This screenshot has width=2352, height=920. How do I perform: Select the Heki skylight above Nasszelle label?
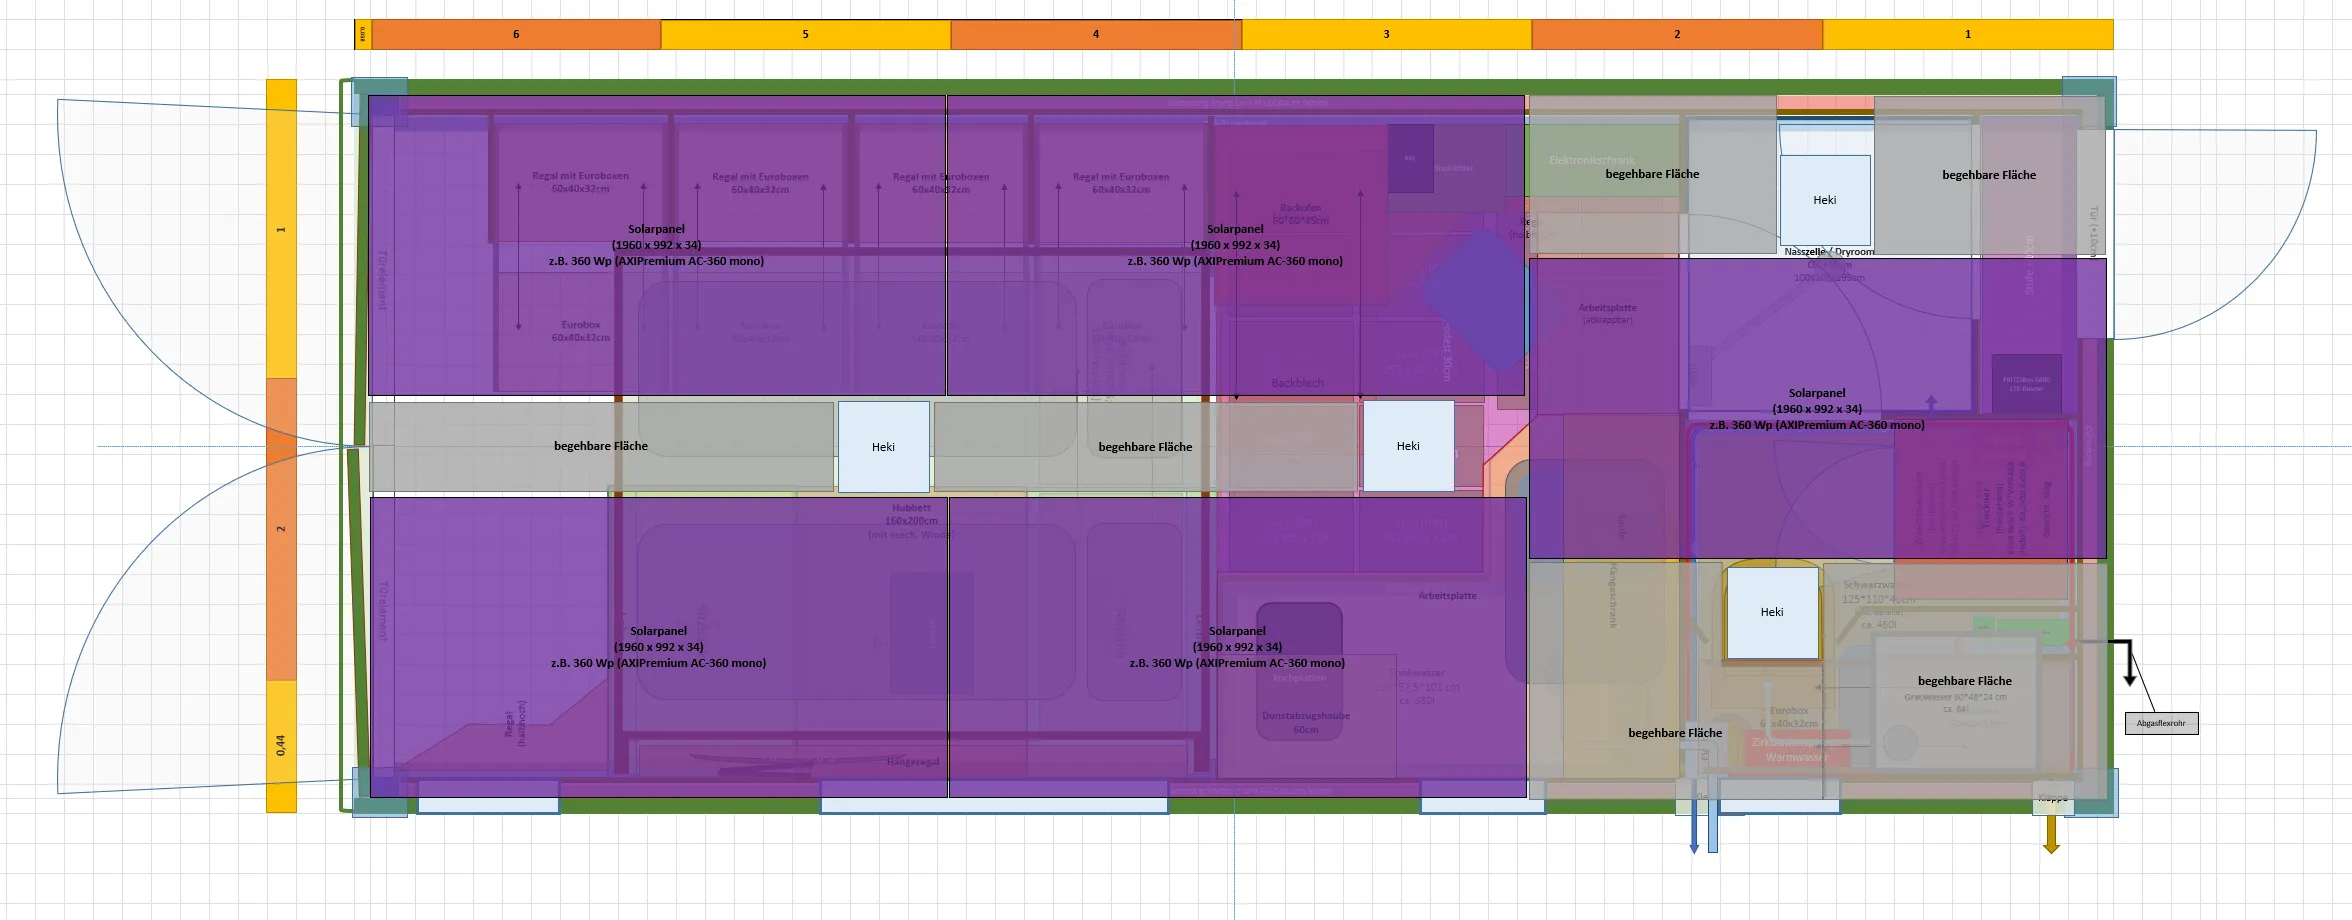[x=1825, y=200]
